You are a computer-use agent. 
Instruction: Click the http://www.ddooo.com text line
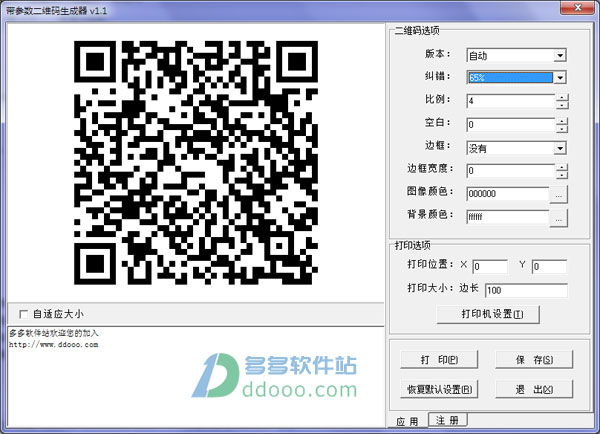click(x=54, y=344)
